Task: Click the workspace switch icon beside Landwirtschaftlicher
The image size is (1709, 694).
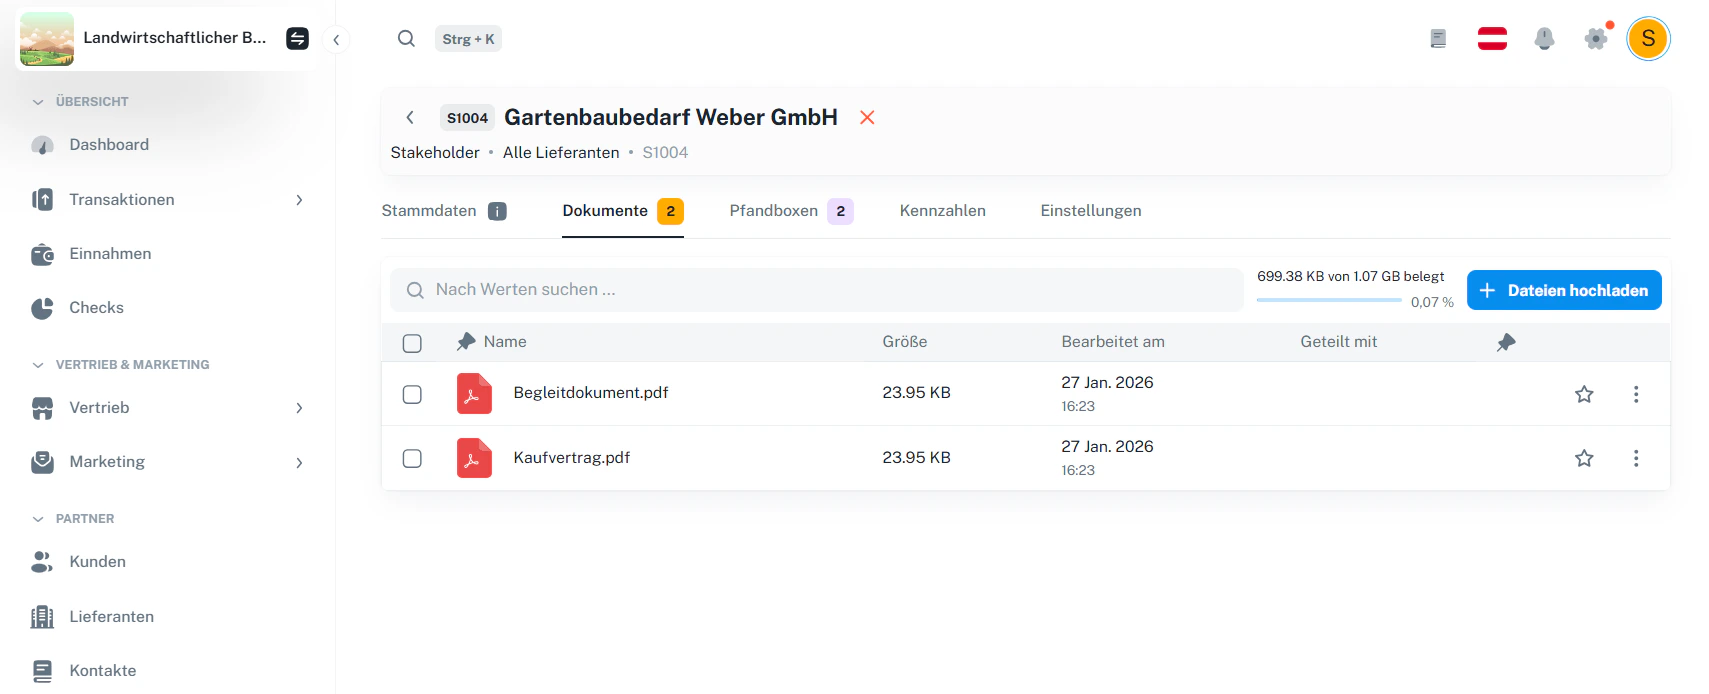Action: [x=297, y=39]
